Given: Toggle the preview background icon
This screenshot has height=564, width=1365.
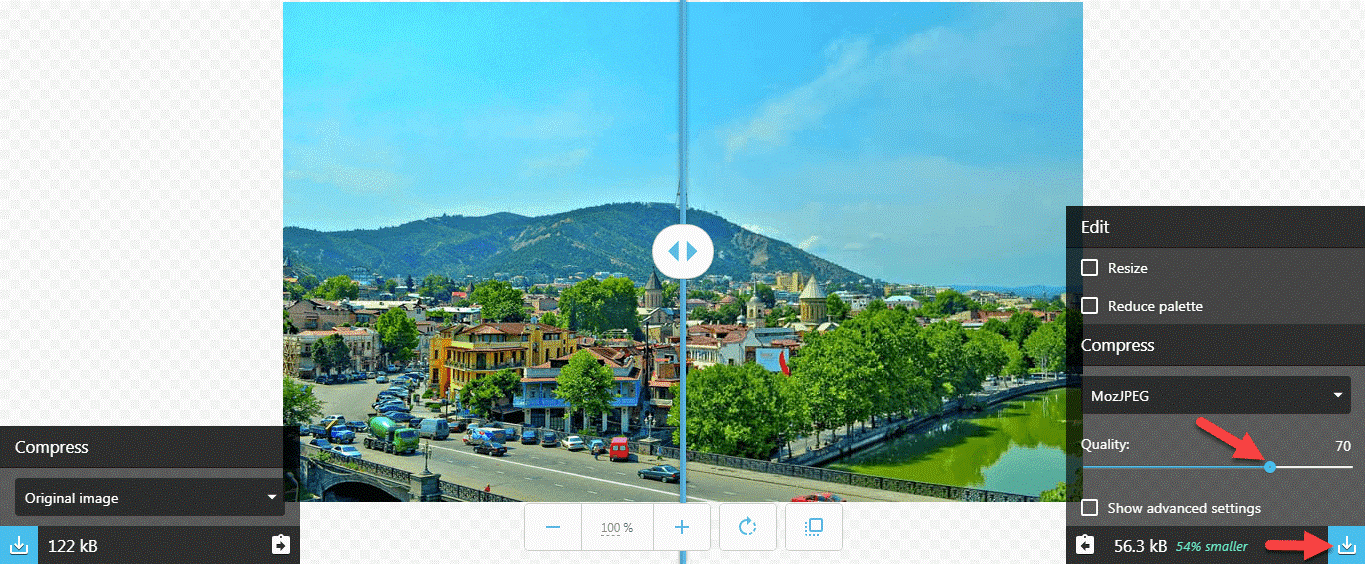Looking at the screenshot, I should coord(814,527).
